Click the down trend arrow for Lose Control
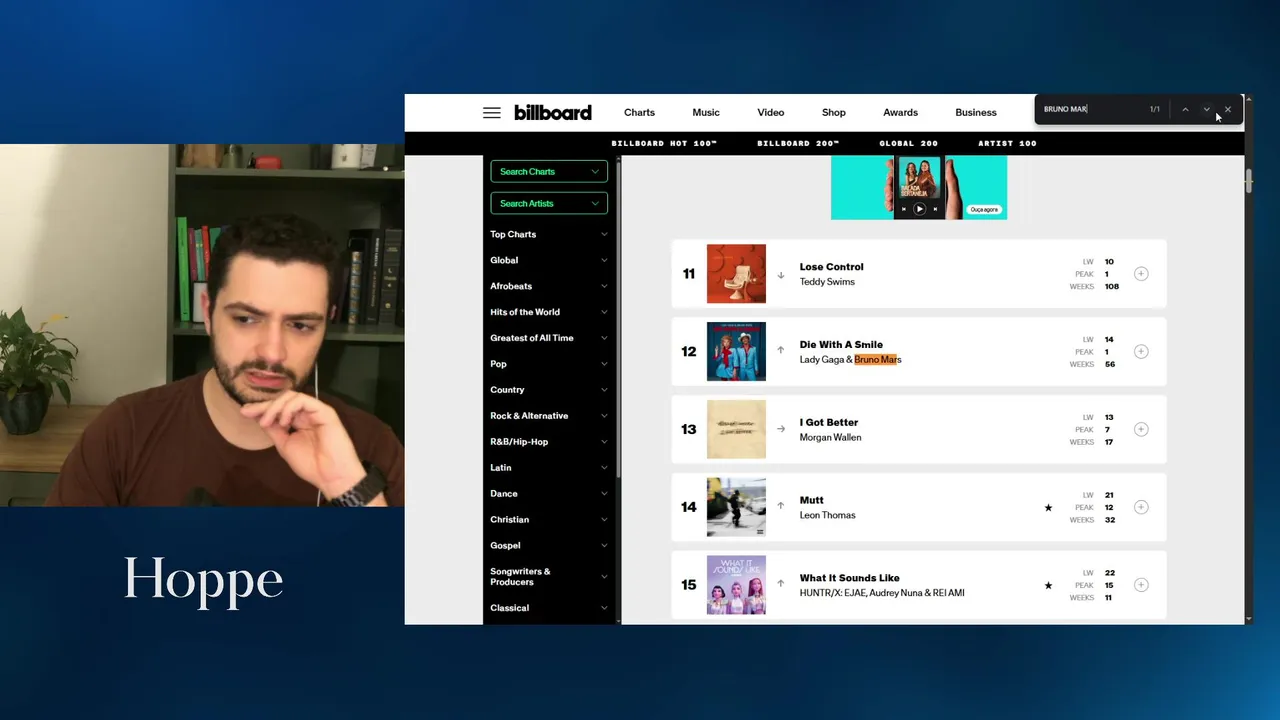 pyautogui.click(x=781, y=275)
